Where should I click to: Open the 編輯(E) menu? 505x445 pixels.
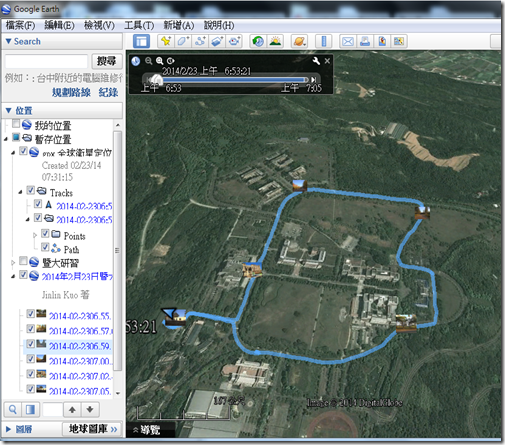60,25
